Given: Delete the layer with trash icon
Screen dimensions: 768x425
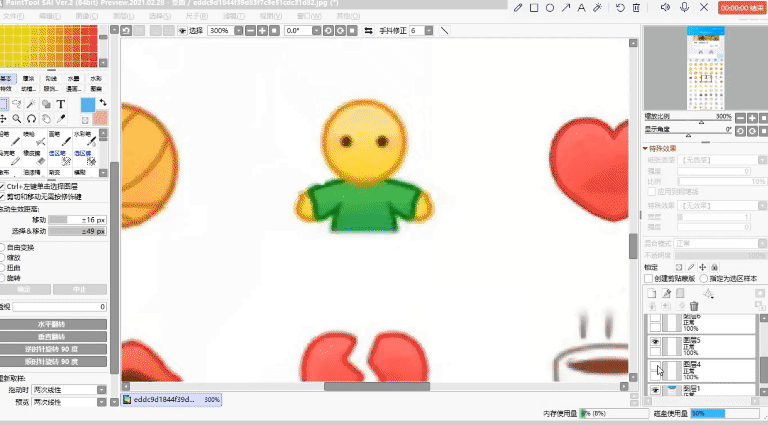Looking at the screenshot, I should coord(694,306).
